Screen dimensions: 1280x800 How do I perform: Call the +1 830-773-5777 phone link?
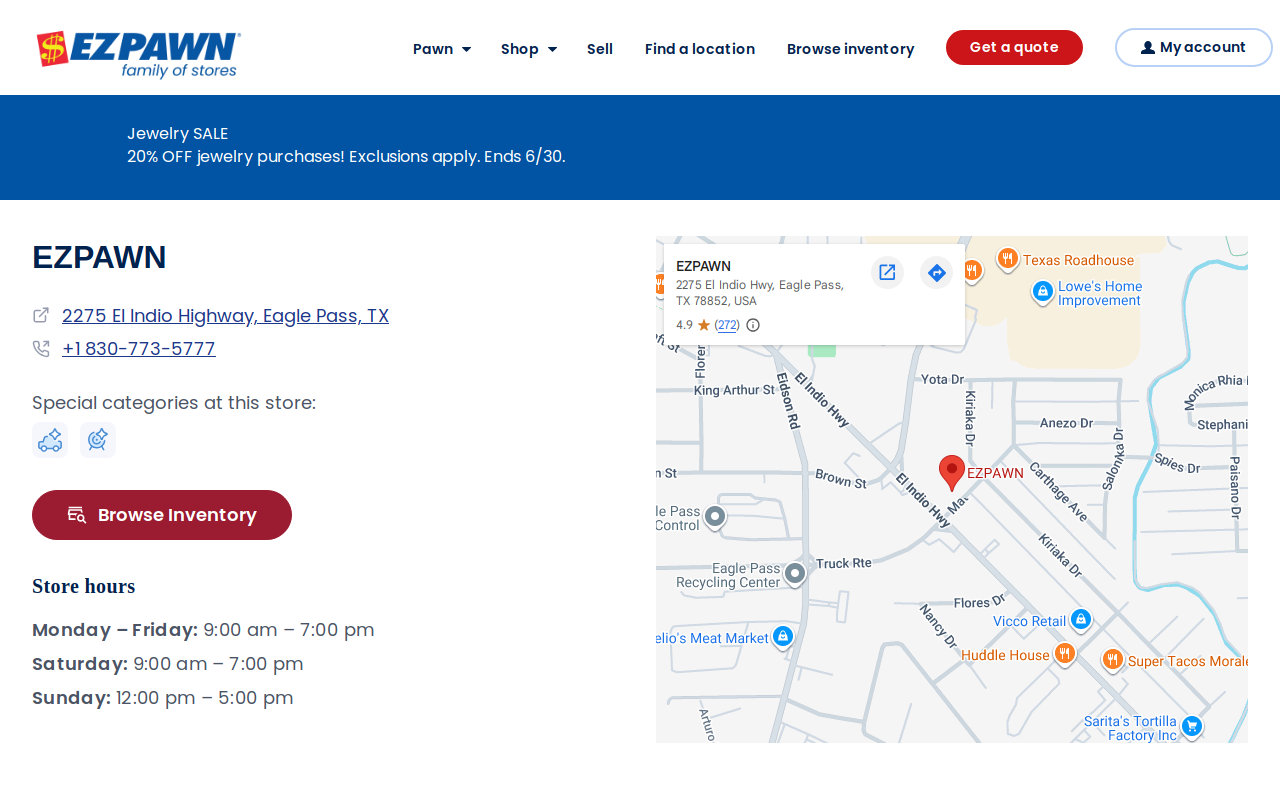coord(139,349)
